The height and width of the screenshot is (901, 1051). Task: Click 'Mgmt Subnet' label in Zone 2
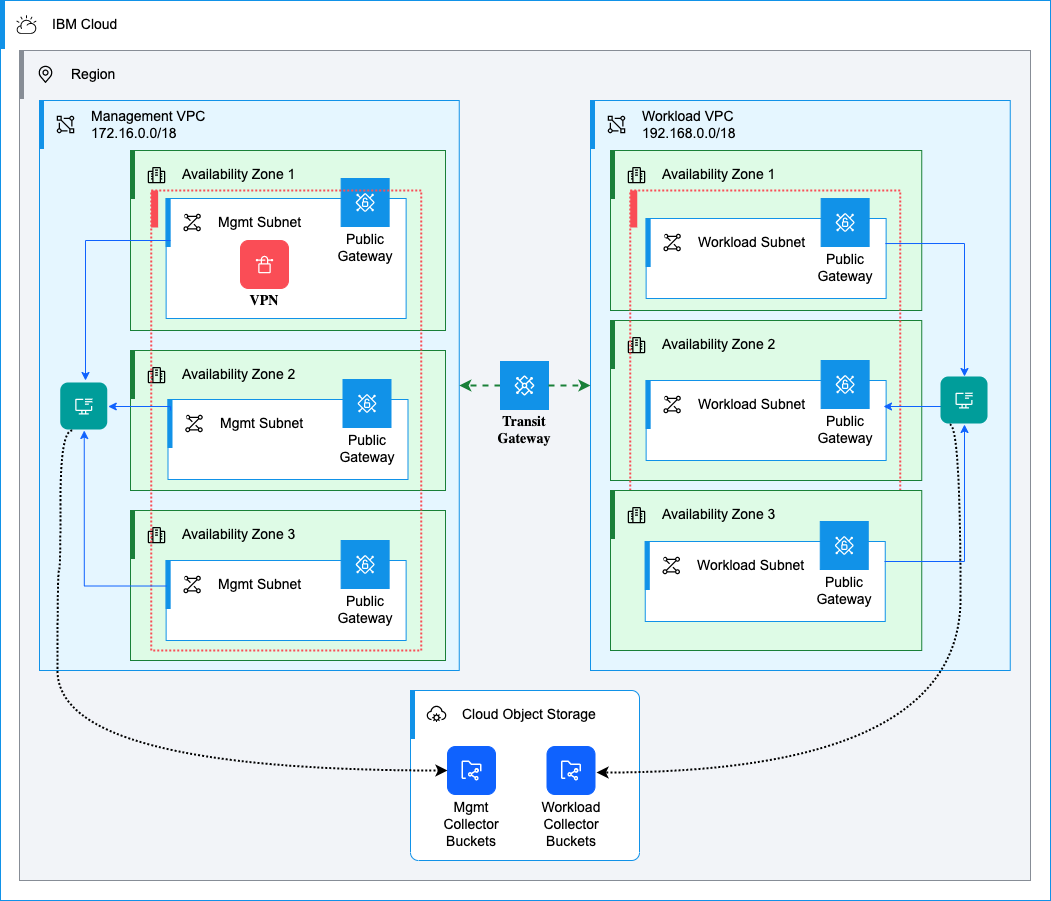pos(261,424)
